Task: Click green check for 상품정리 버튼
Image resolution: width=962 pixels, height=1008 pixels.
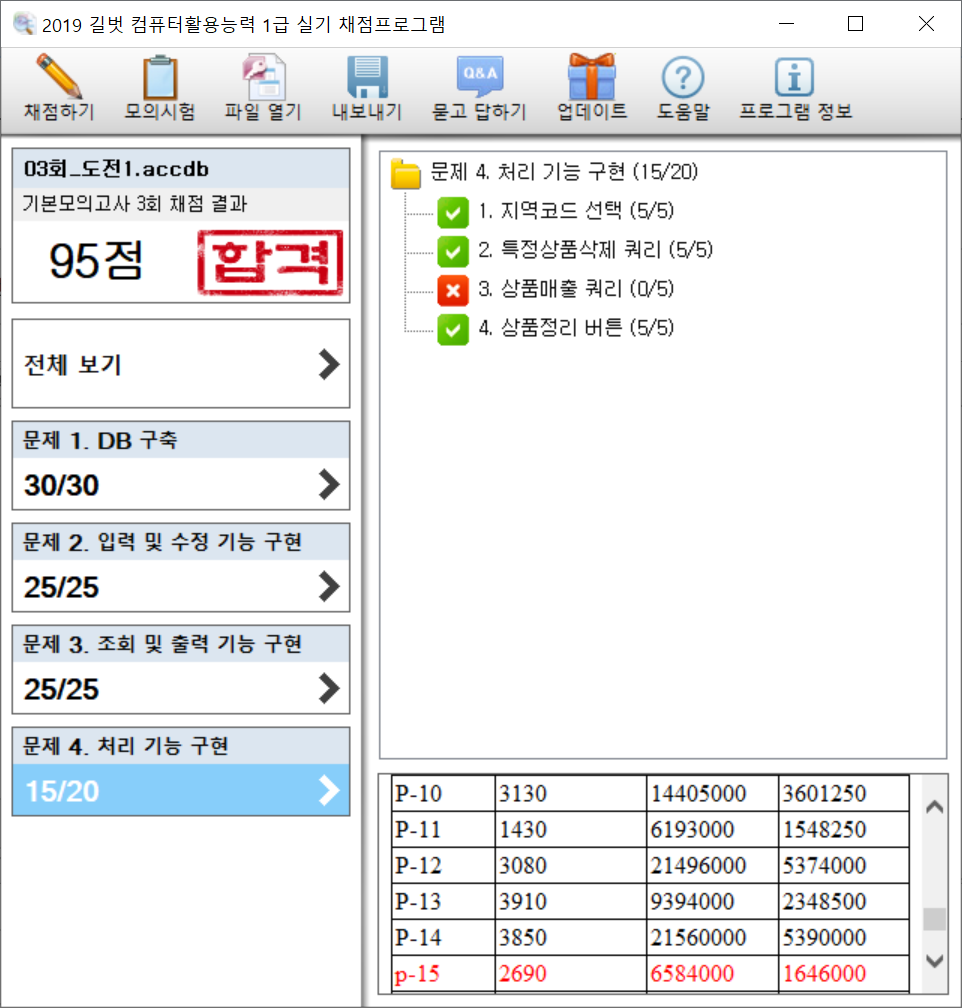Action: (x=453, y=328)
